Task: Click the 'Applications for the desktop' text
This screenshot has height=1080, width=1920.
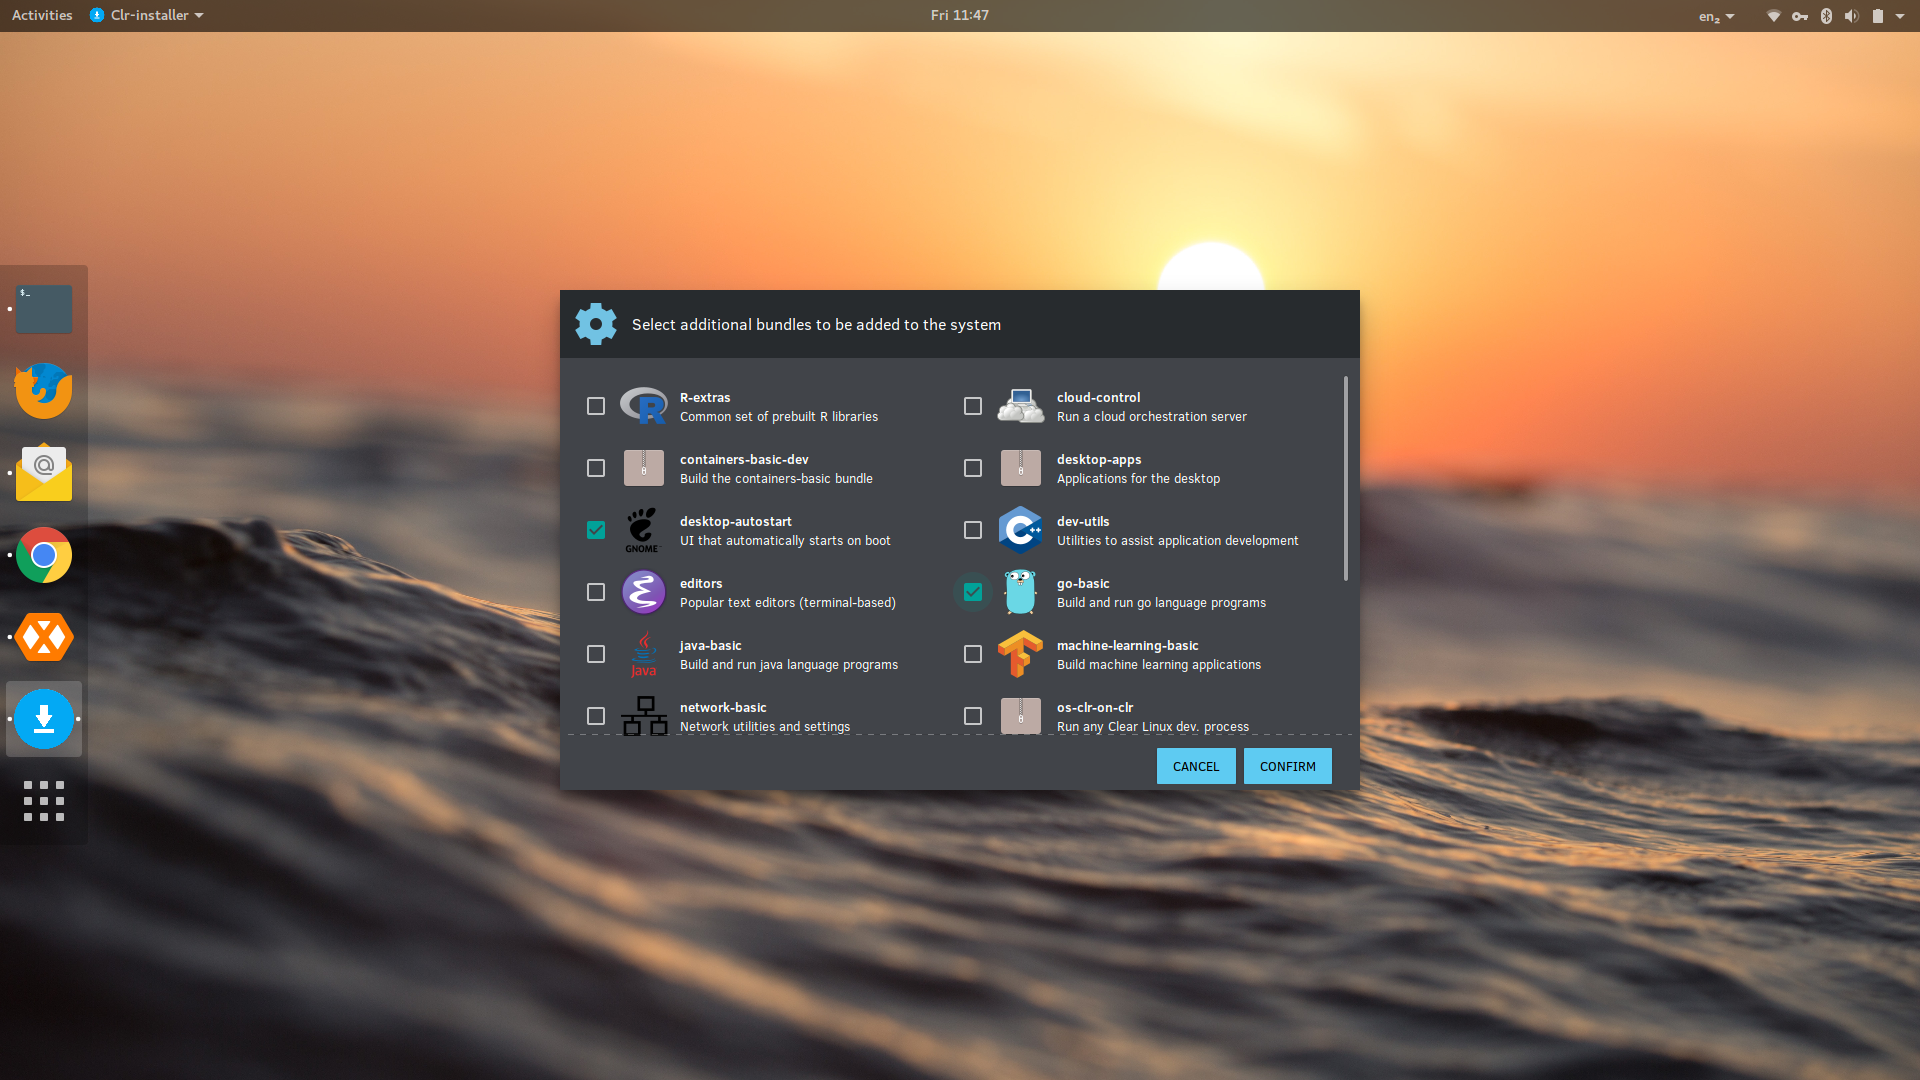Action: pyautogui.click(x=1139, y=479)
